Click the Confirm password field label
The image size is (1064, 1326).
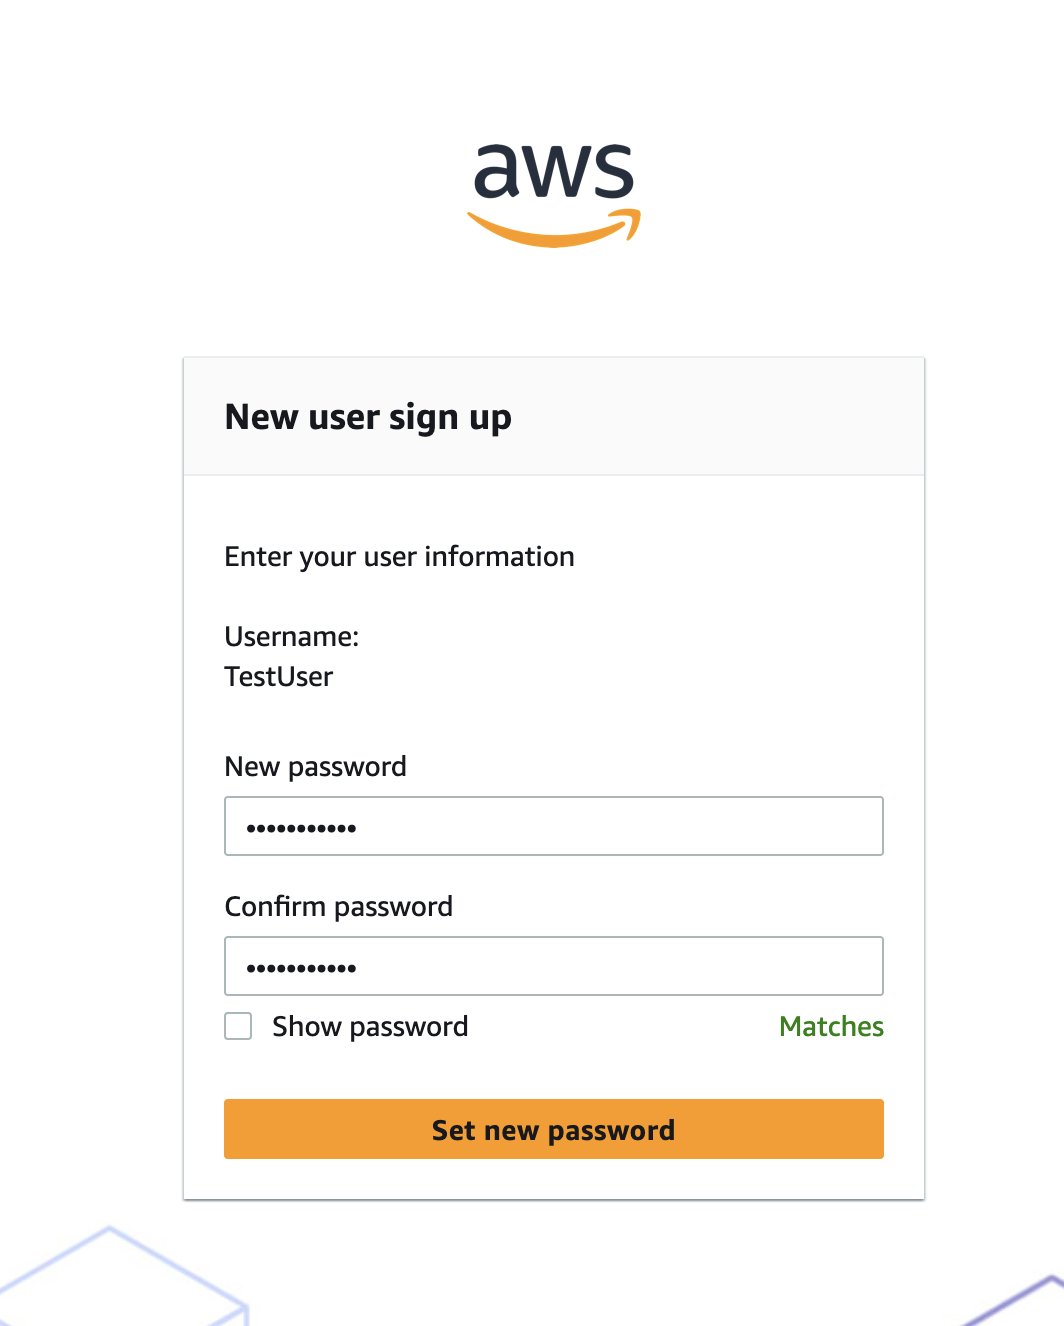[338, 907]
